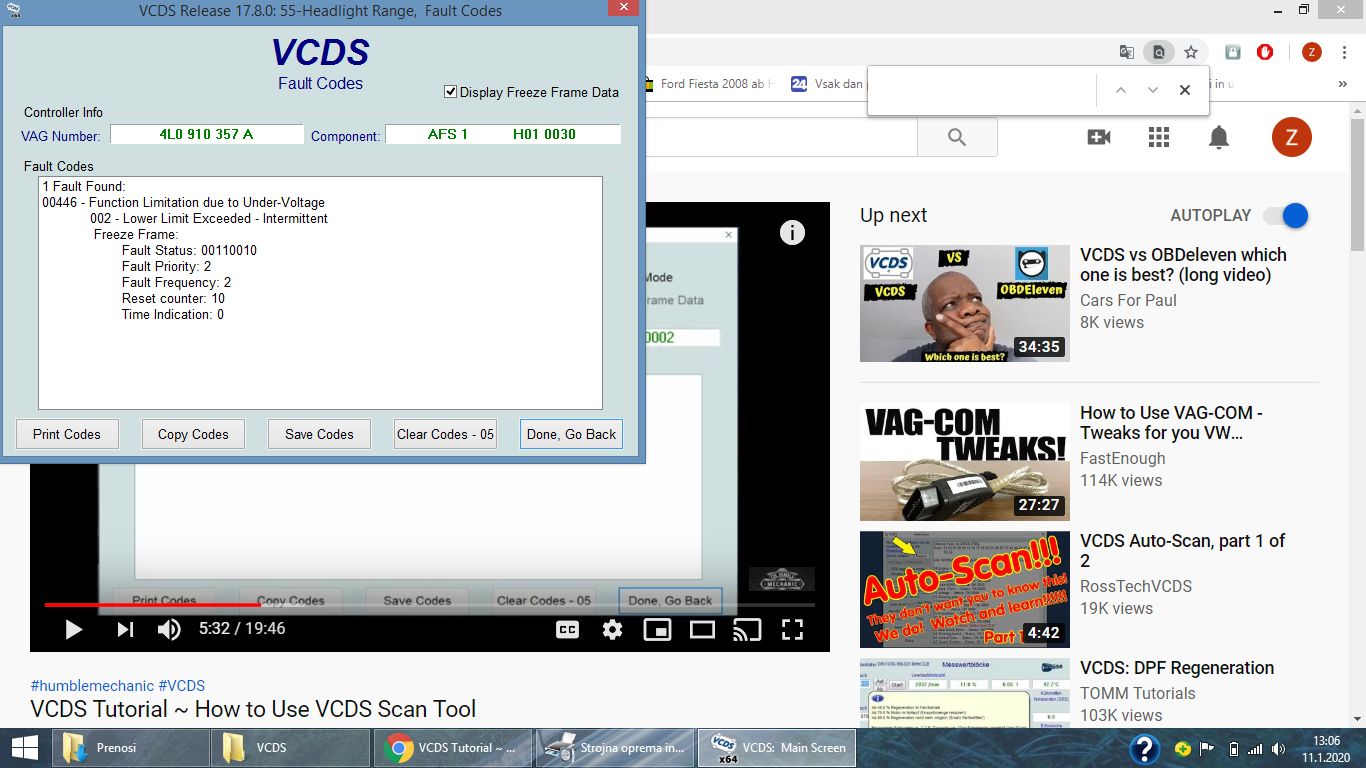Open Strojna oprema in taskbar
Viewport: 1366px width, 768px height.
click(614, 747)
